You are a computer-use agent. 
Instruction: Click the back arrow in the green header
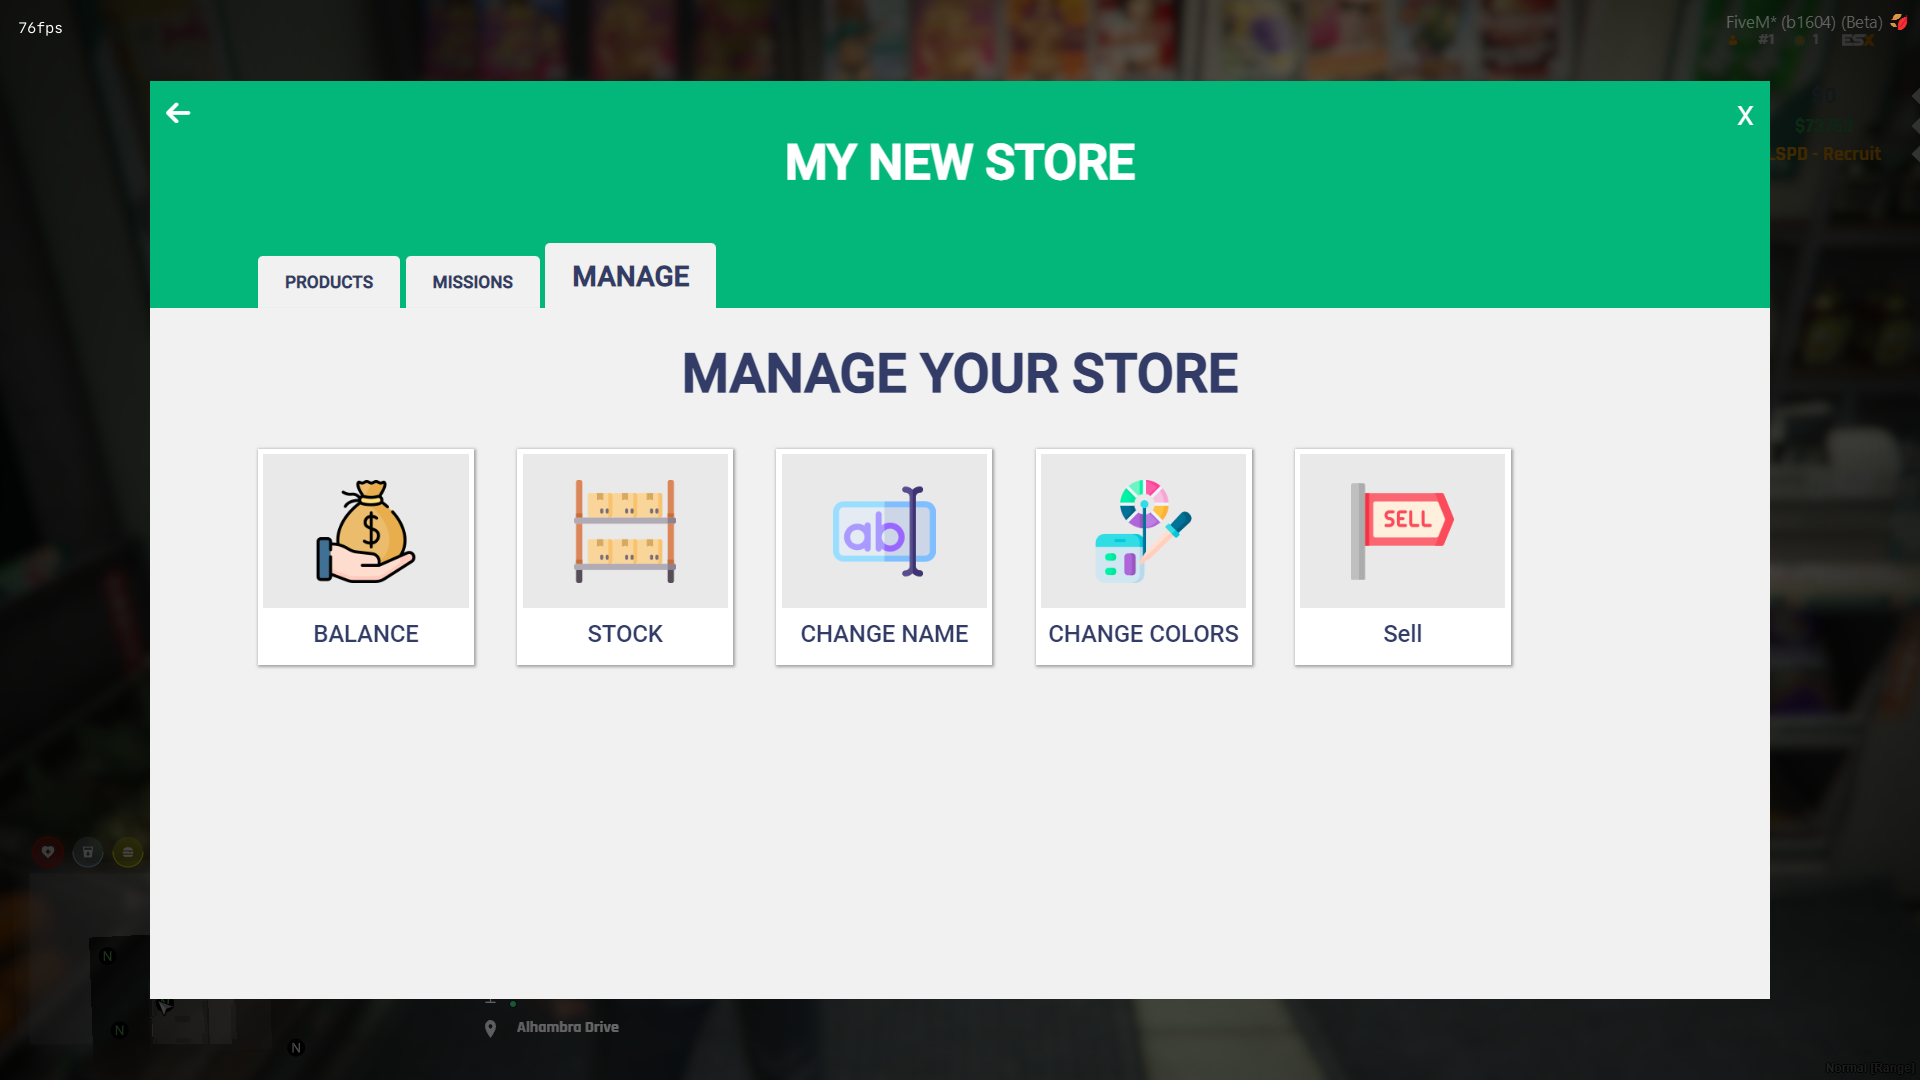point(177,113)
